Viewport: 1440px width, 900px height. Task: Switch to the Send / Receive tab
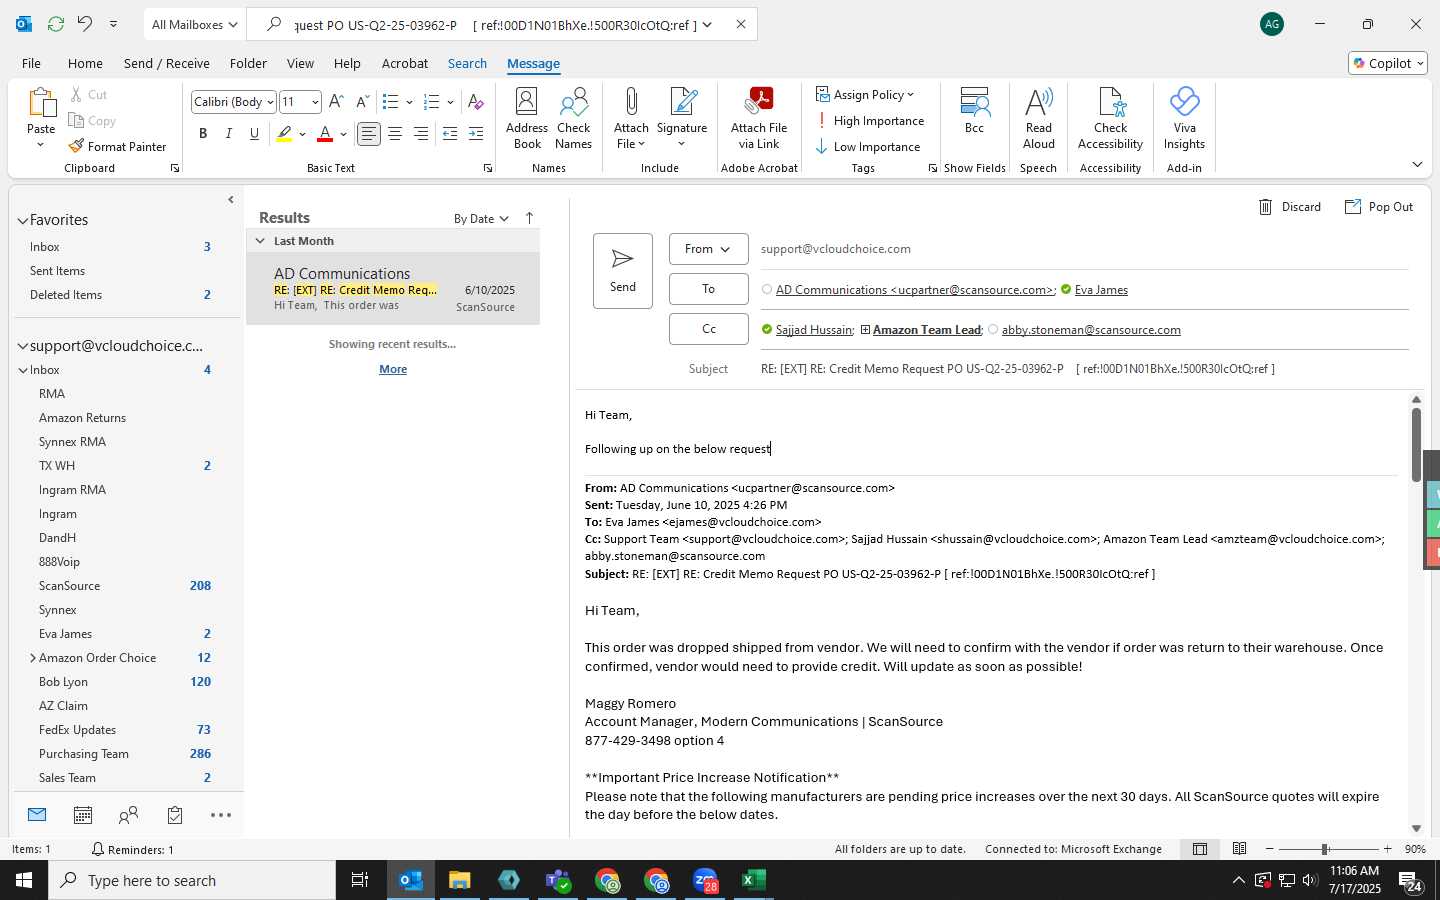pyautogui.click(x=167, y=63)
